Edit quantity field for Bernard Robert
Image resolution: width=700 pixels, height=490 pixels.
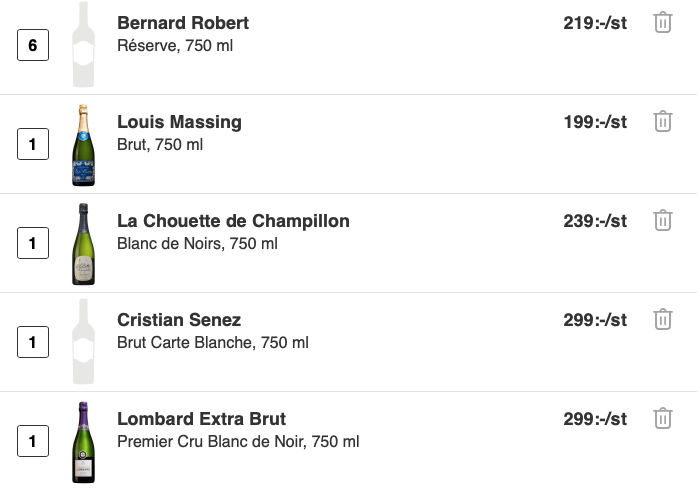click(33, 46)
